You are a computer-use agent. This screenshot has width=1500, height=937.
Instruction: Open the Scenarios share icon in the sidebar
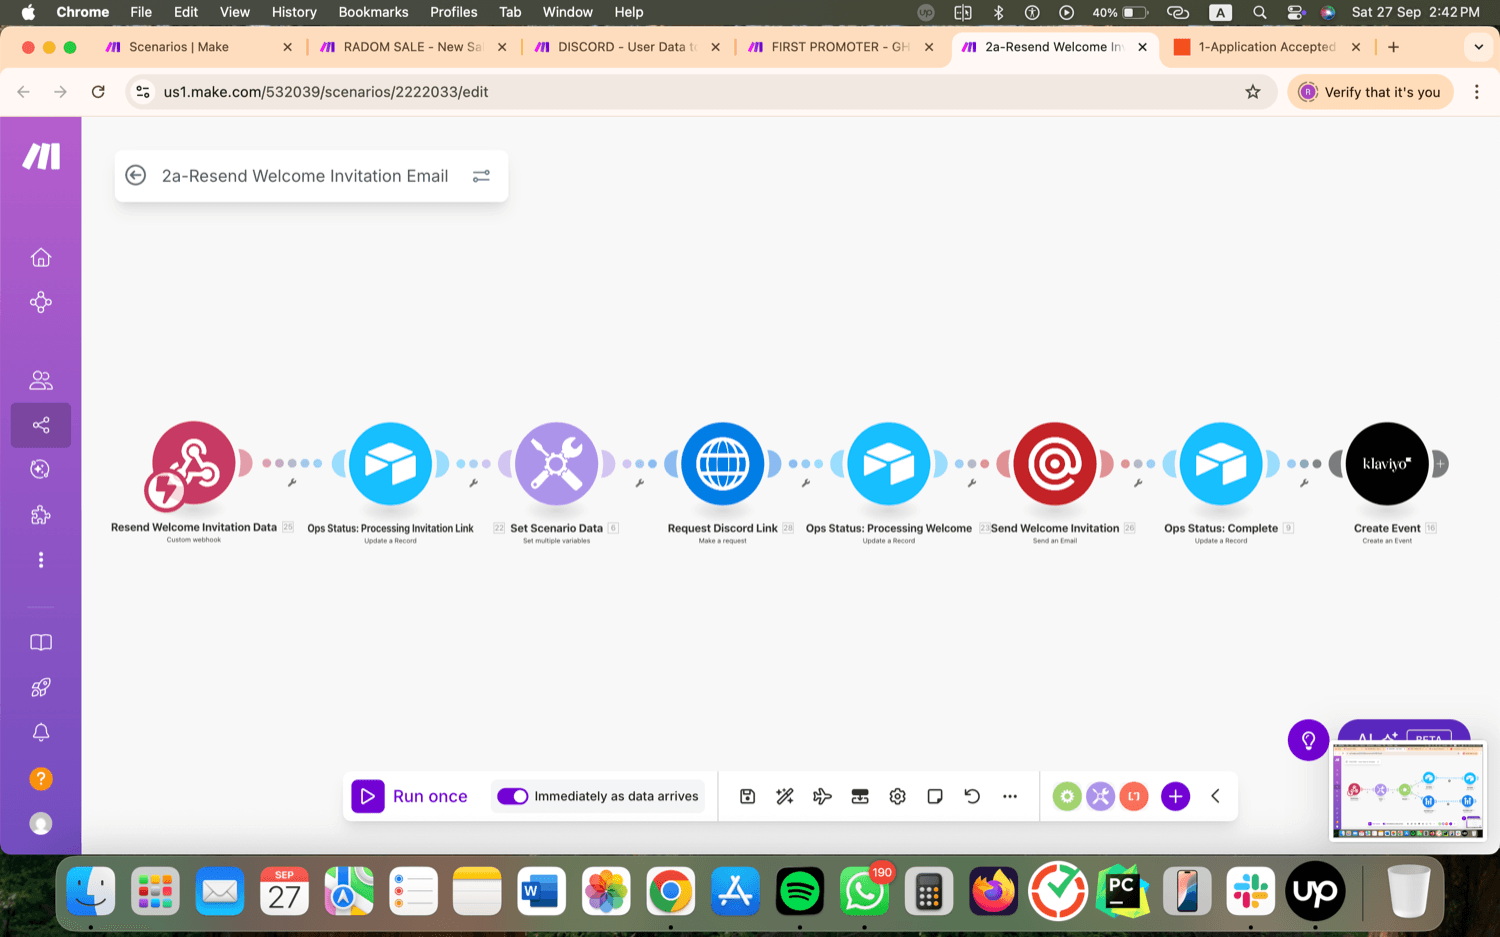coord(41,425)
